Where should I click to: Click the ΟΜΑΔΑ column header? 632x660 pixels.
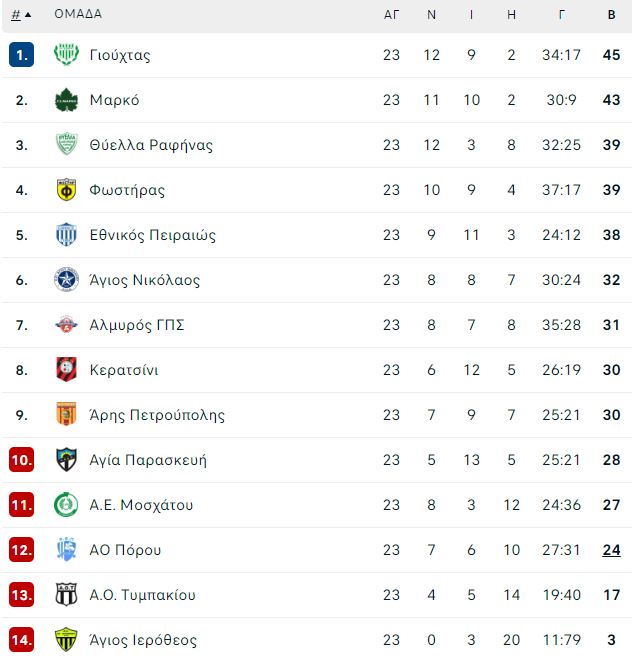[78, 14]
